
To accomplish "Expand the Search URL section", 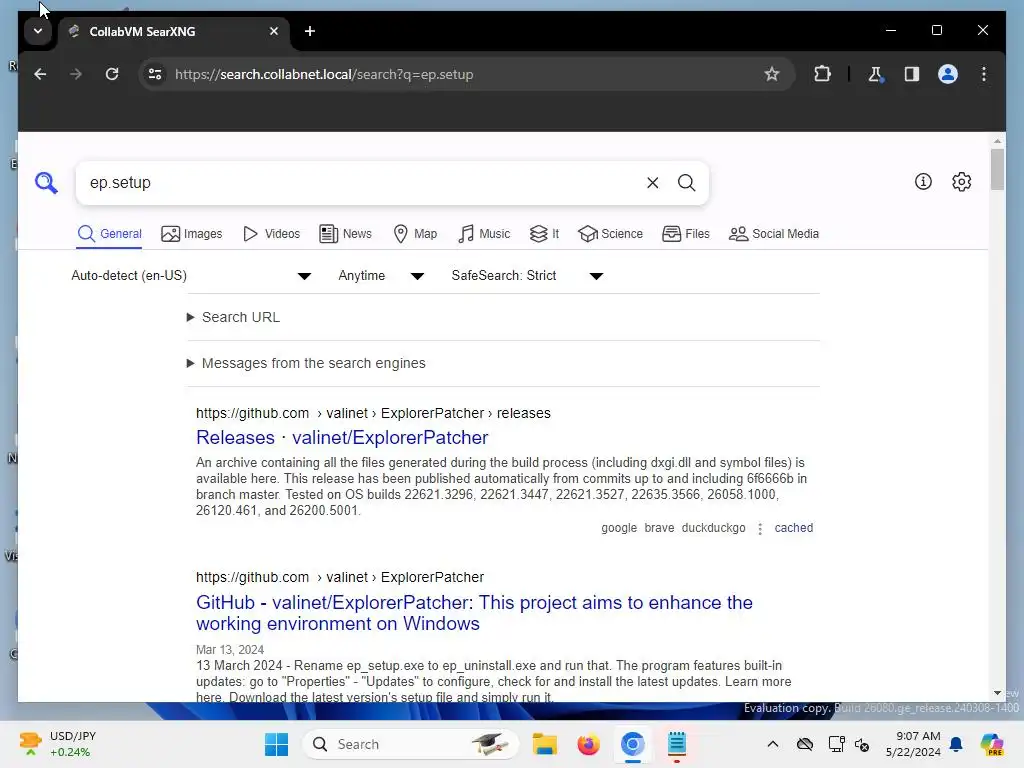I will tap(234, 317).
